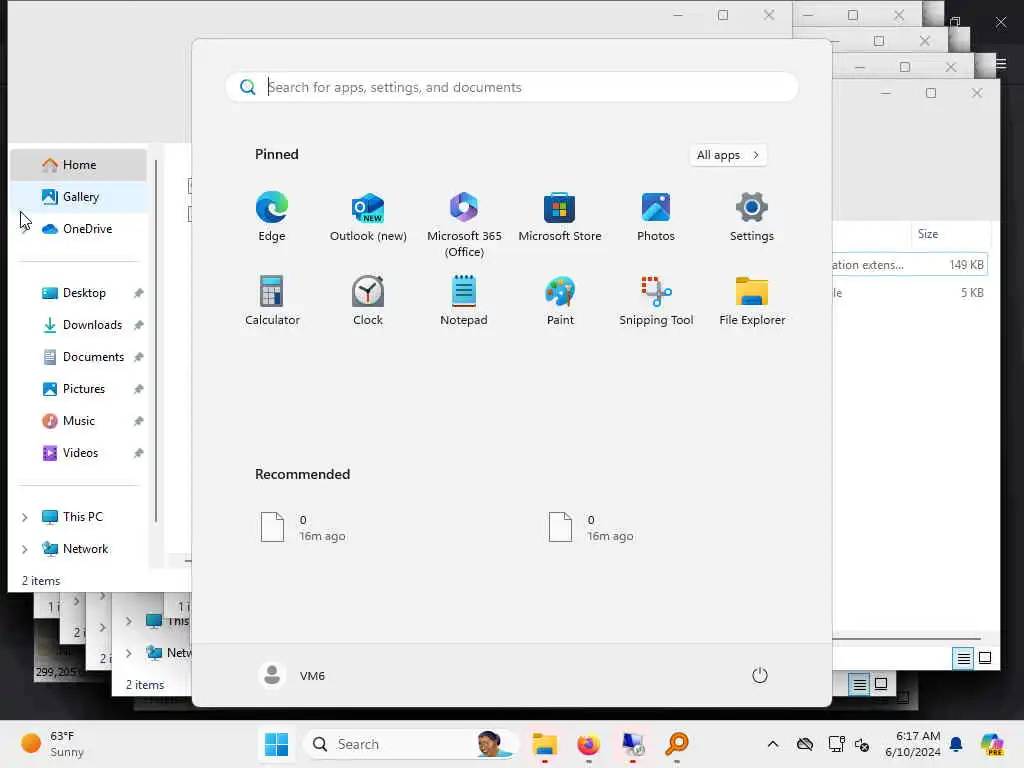Click the pin icon next to Videos
The width and height of the screenshot is (1024, 768).
pyautogui.click(x=138, y=453)
